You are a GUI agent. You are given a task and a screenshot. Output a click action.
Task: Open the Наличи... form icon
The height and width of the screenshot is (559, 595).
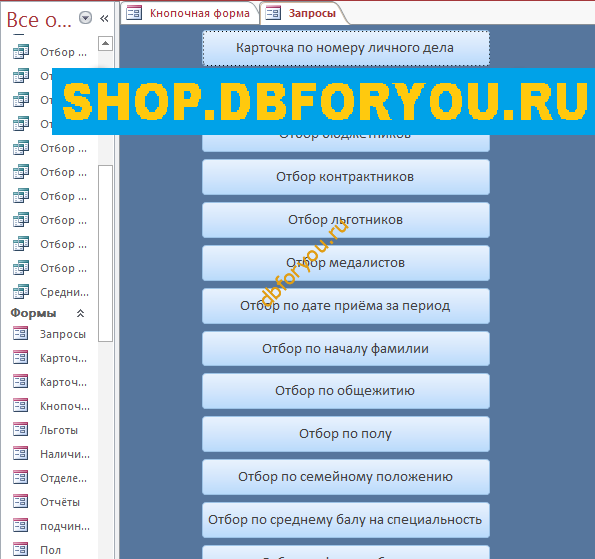click(x=20, y=454)
